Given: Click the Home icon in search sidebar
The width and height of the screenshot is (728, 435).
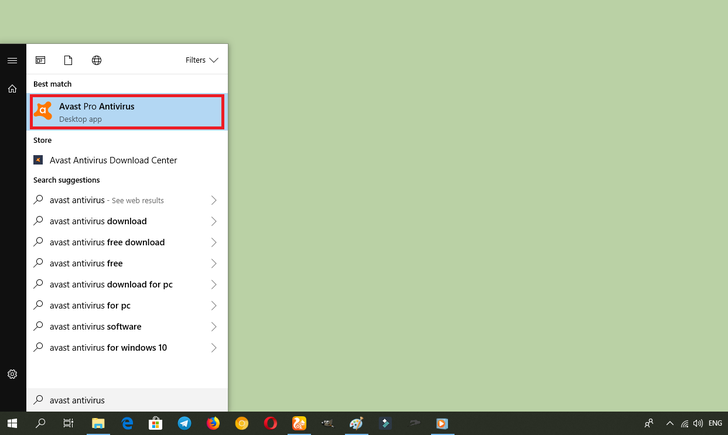Looking at the screenshot, I should (13, 89).
